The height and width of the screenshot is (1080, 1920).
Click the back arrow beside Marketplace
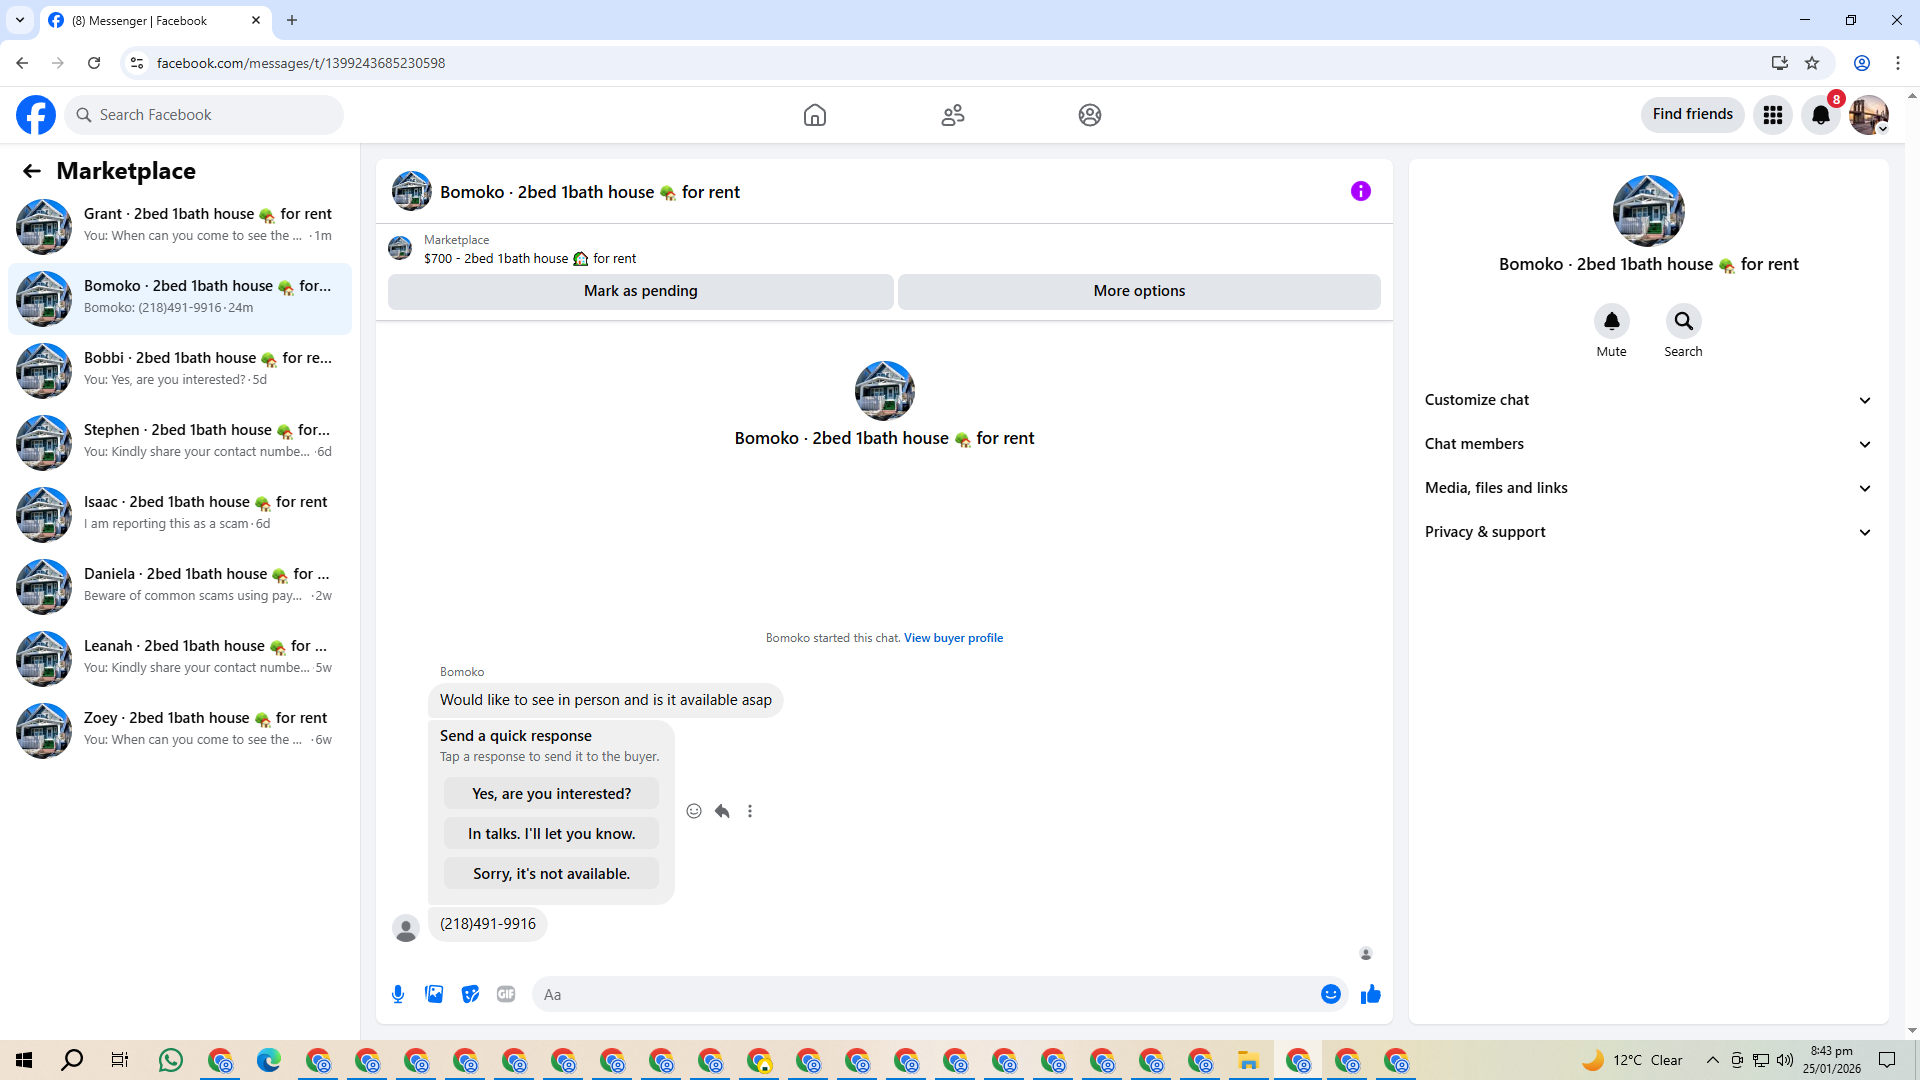pos(32,171)
